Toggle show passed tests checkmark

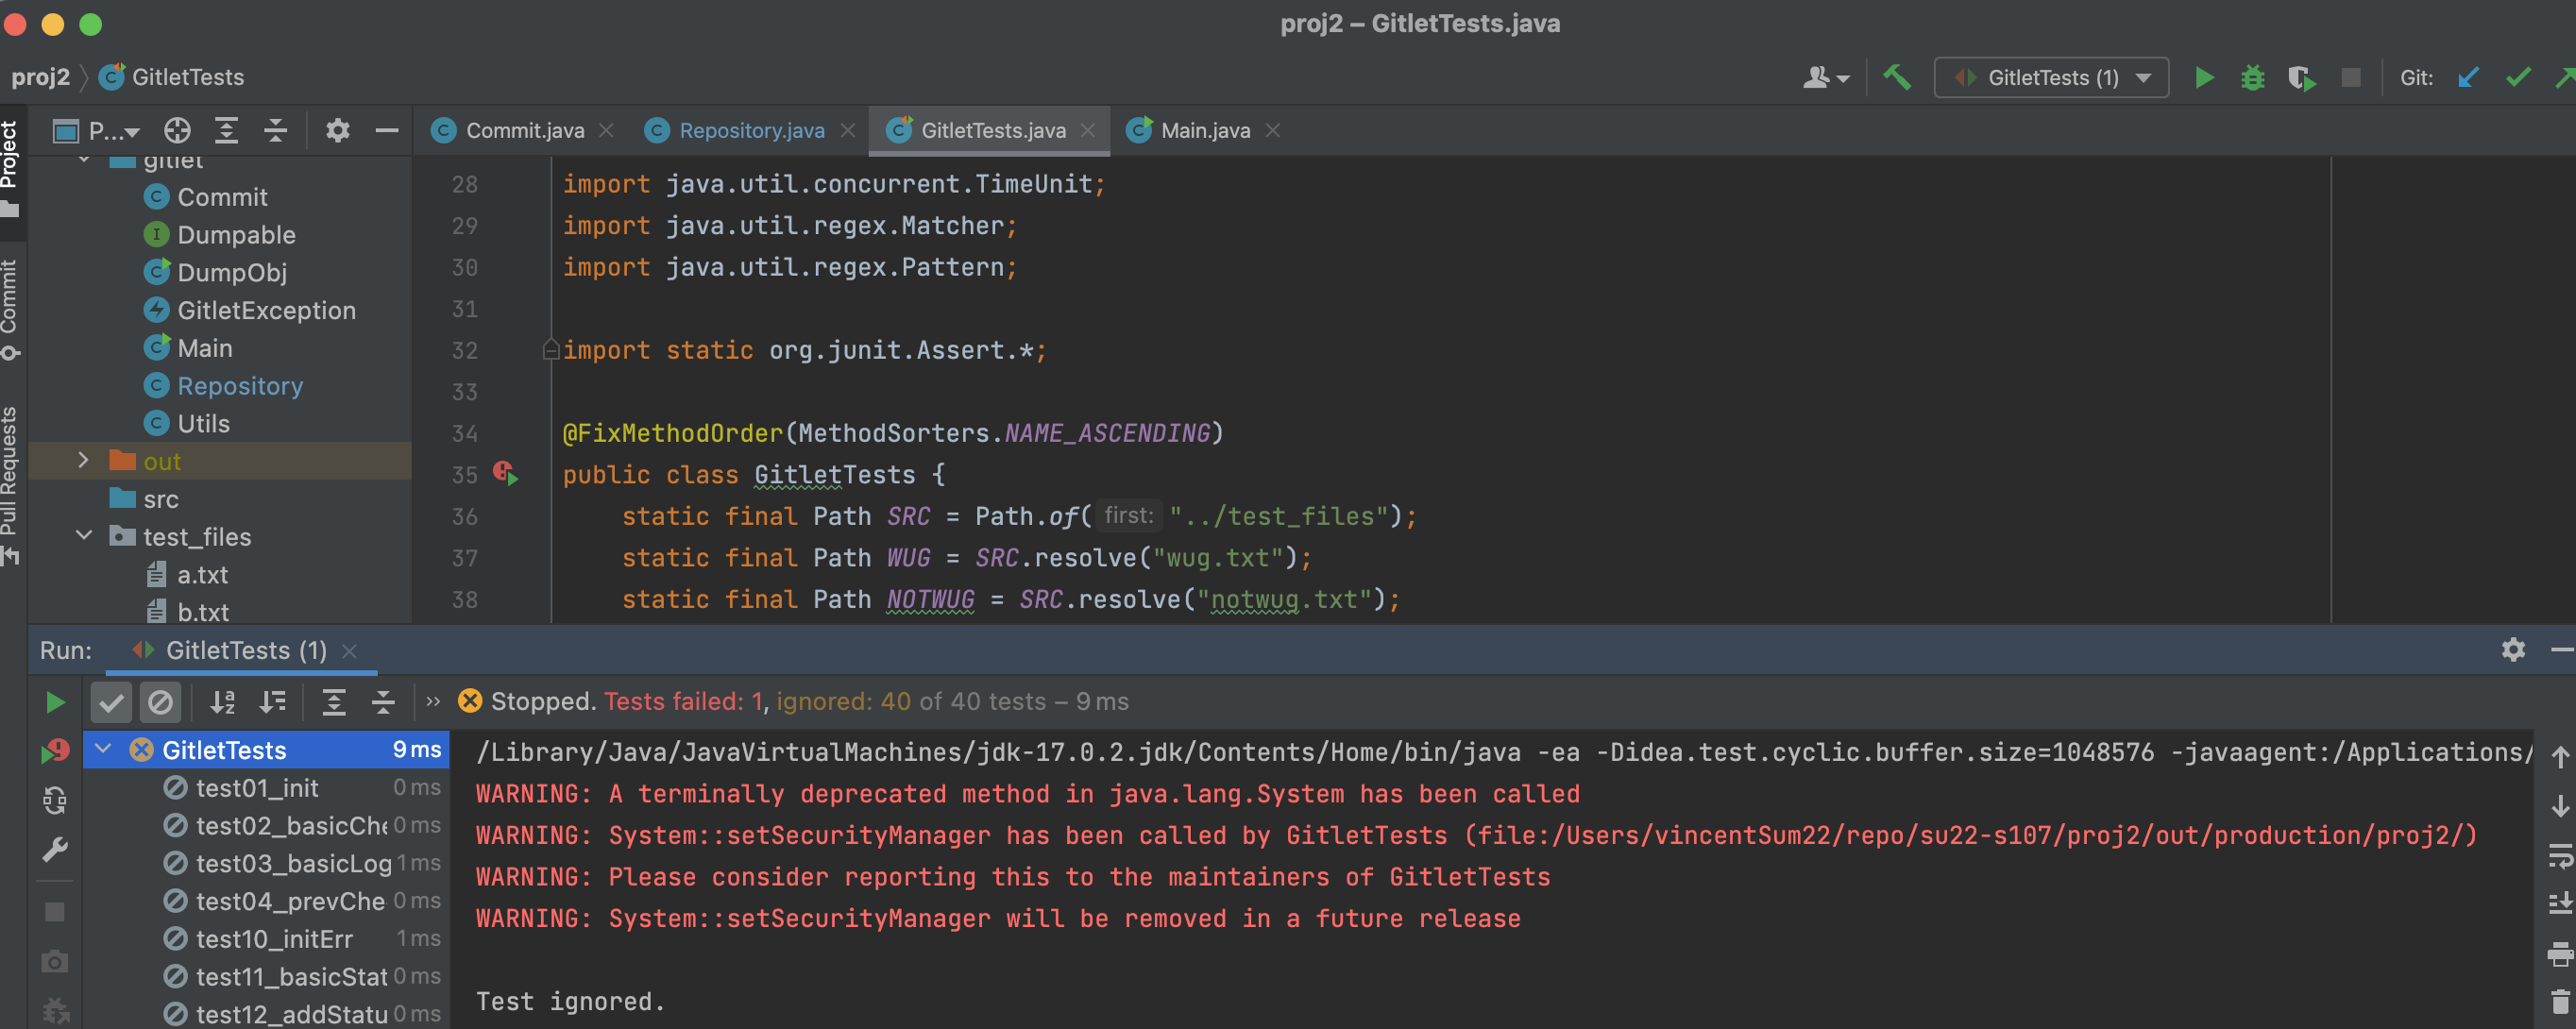pos(111,702)
